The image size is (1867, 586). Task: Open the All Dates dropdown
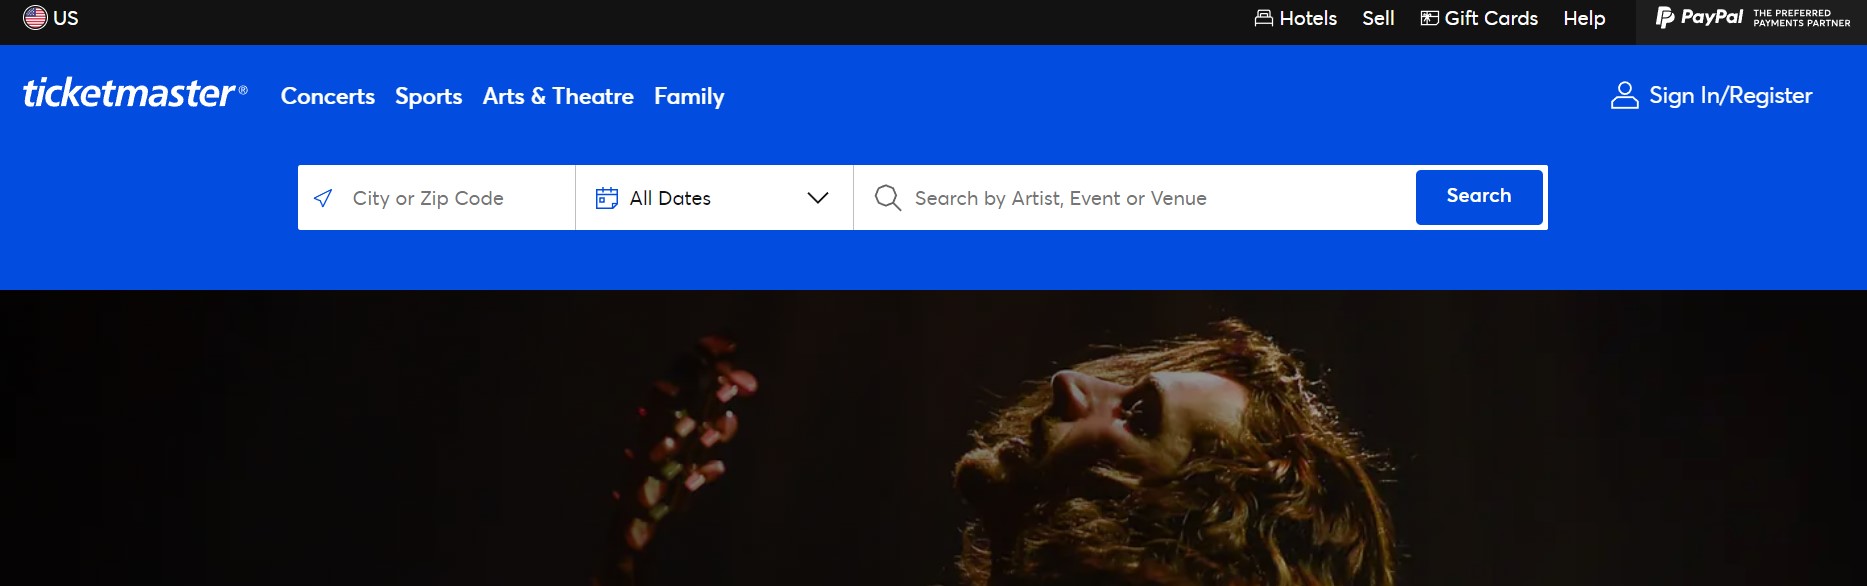point(668,197)
